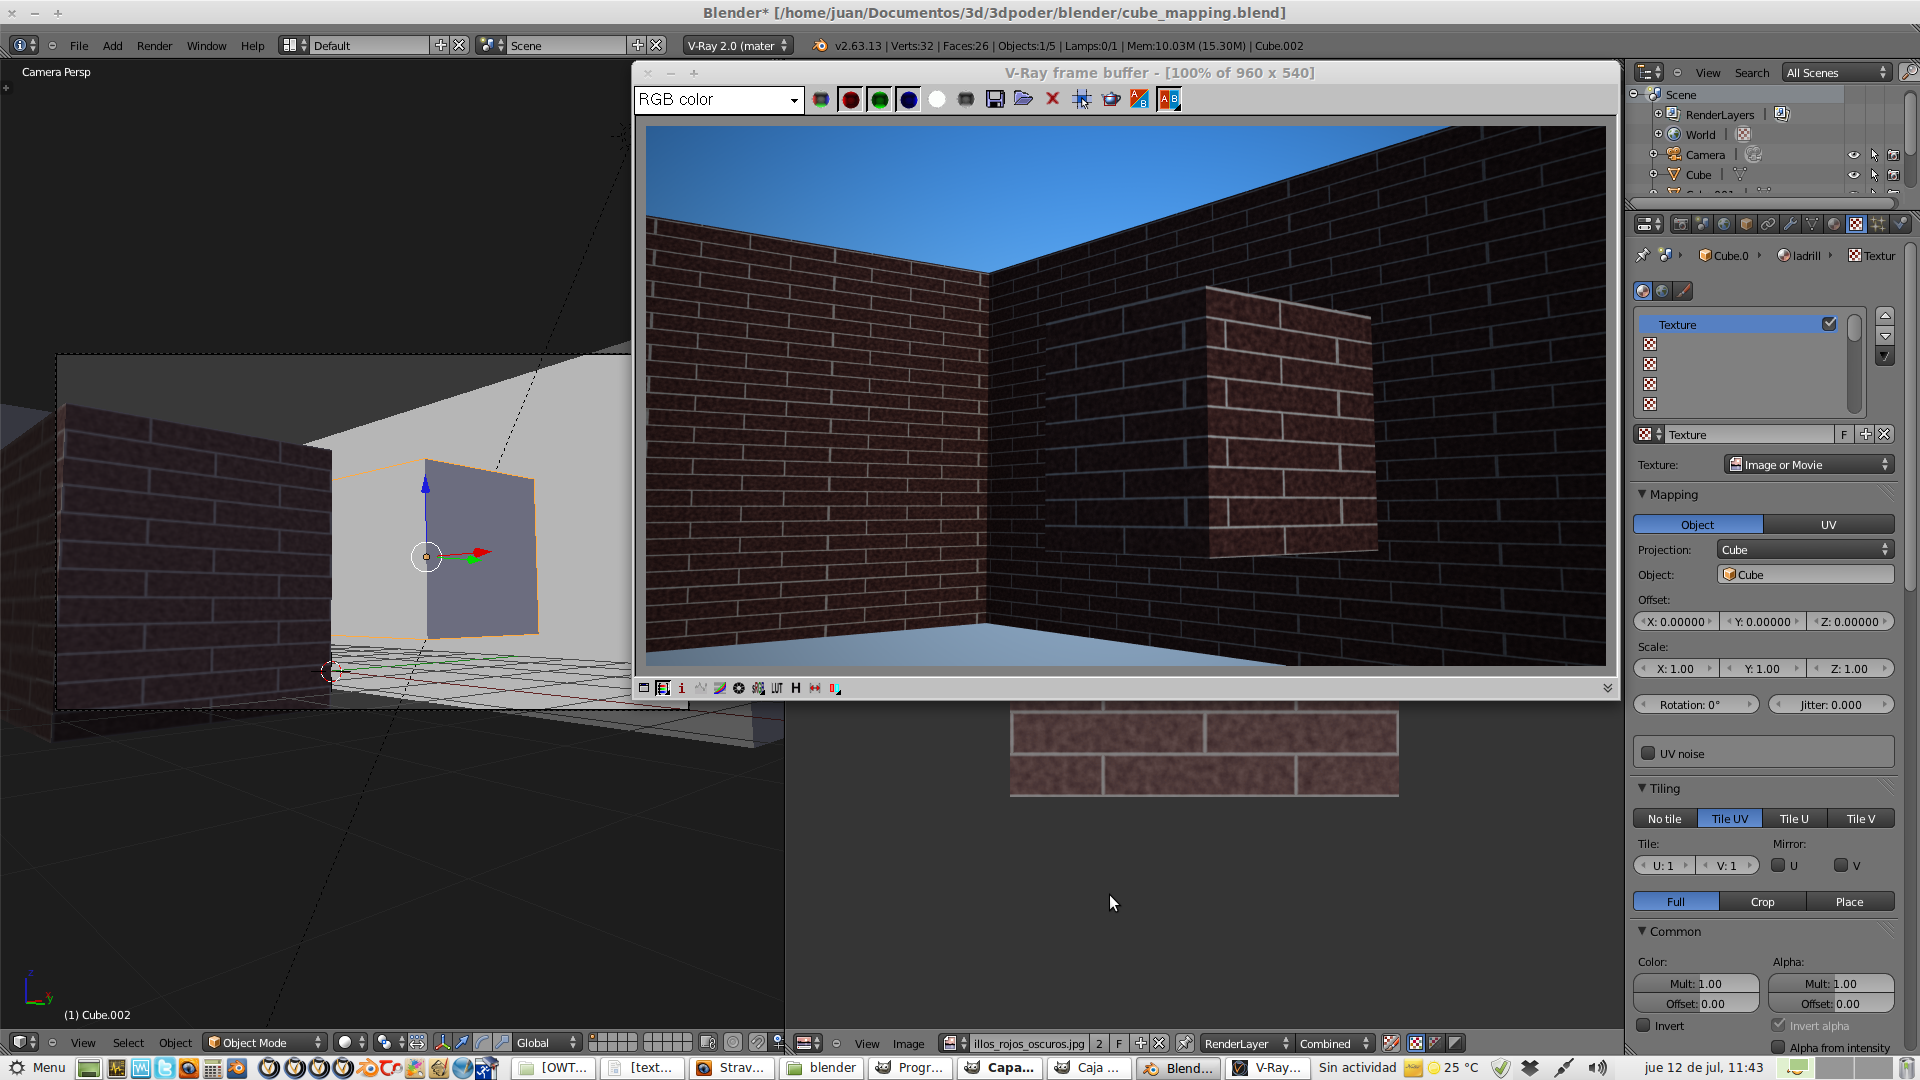This screenshot has width=1920, height=1080.
Task: Toggle the red channel button in frame buffer
Action: pyautogui.click(x=850, y=99)
